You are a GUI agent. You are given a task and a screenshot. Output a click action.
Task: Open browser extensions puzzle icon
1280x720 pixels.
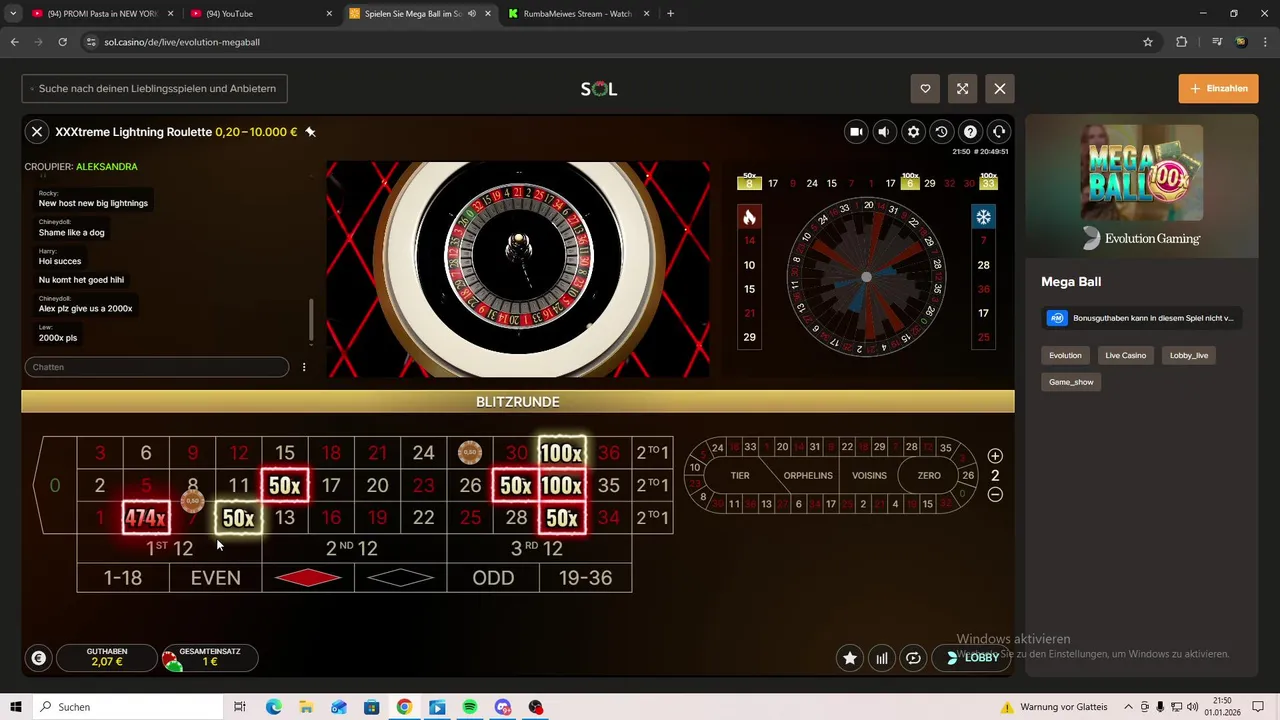1181,42
